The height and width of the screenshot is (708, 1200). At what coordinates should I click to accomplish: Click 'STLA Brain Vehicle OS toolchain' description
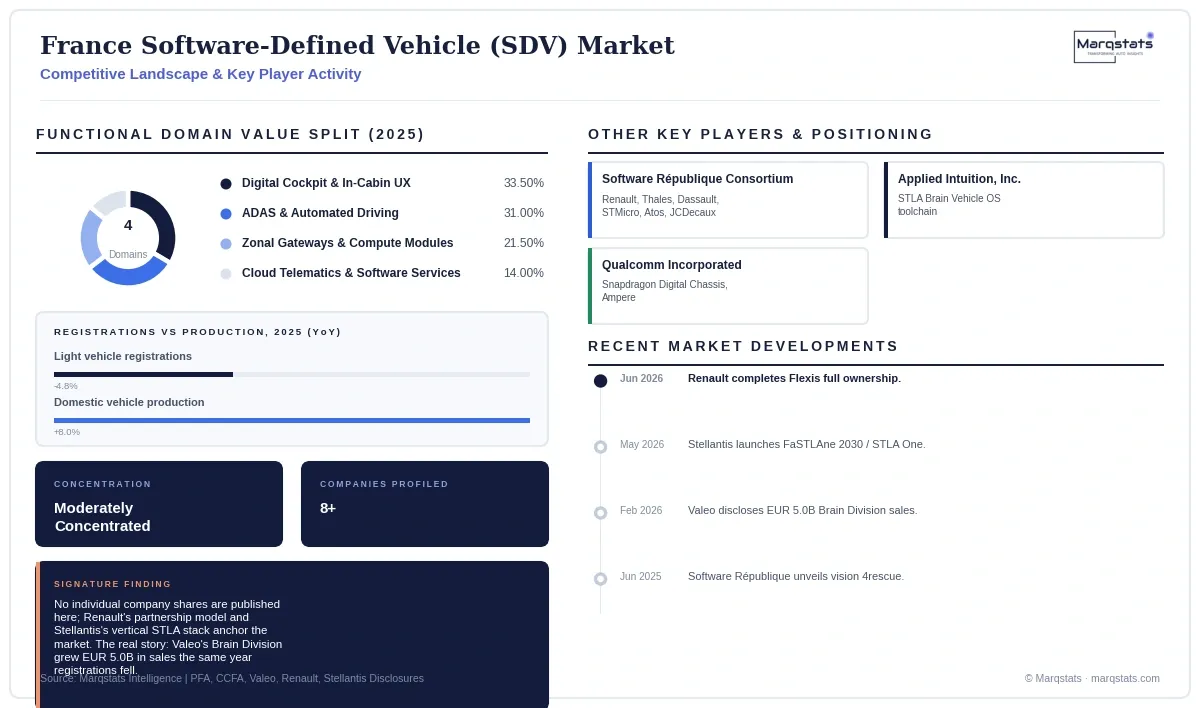(949, 206)
